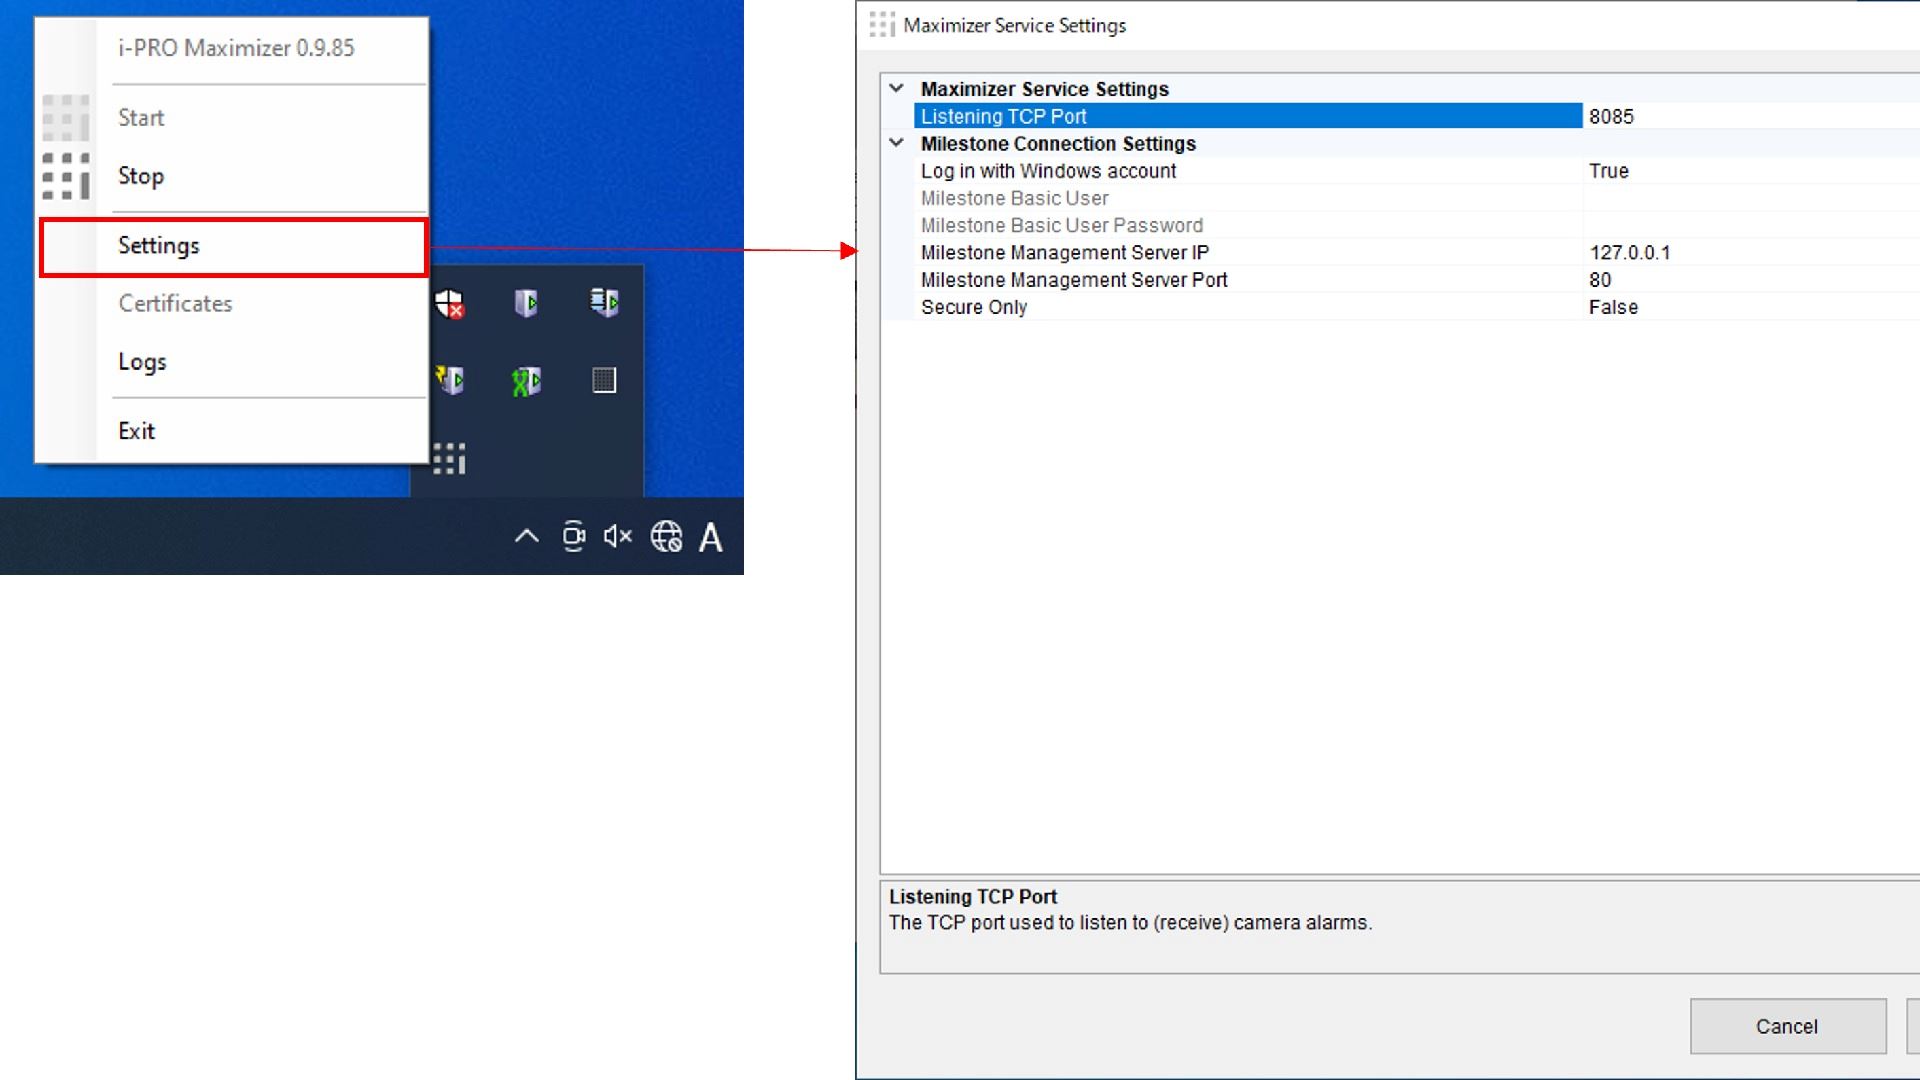Click the Milestone tray icon with green arrows
1920x1080 pixels.
pyautogui.click(x=526, y=381)
